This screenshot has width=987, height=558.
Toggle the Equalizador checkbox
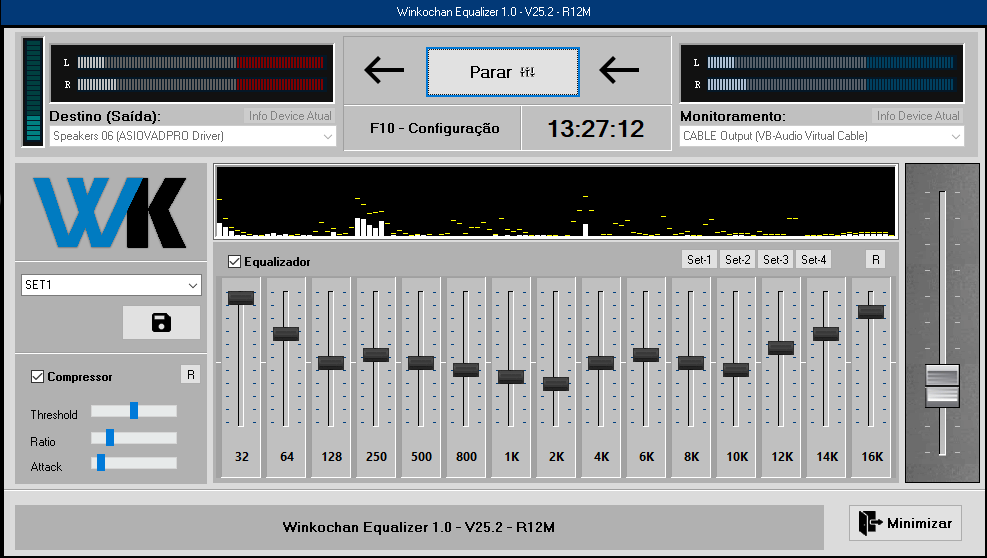pos(235,262)
